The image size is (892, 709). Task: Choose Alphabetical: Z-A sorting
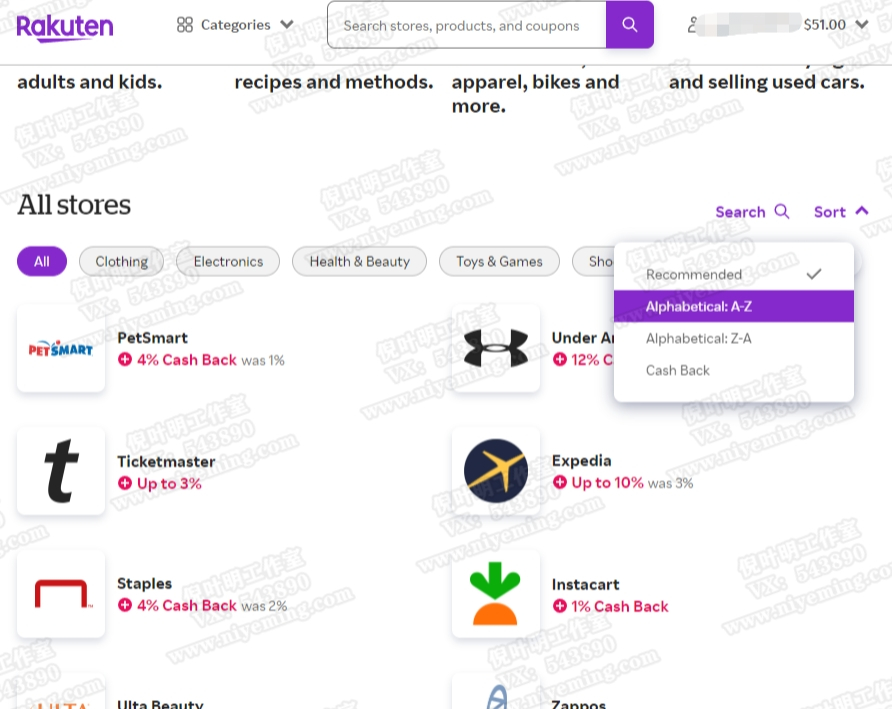(x=699, y=338)
